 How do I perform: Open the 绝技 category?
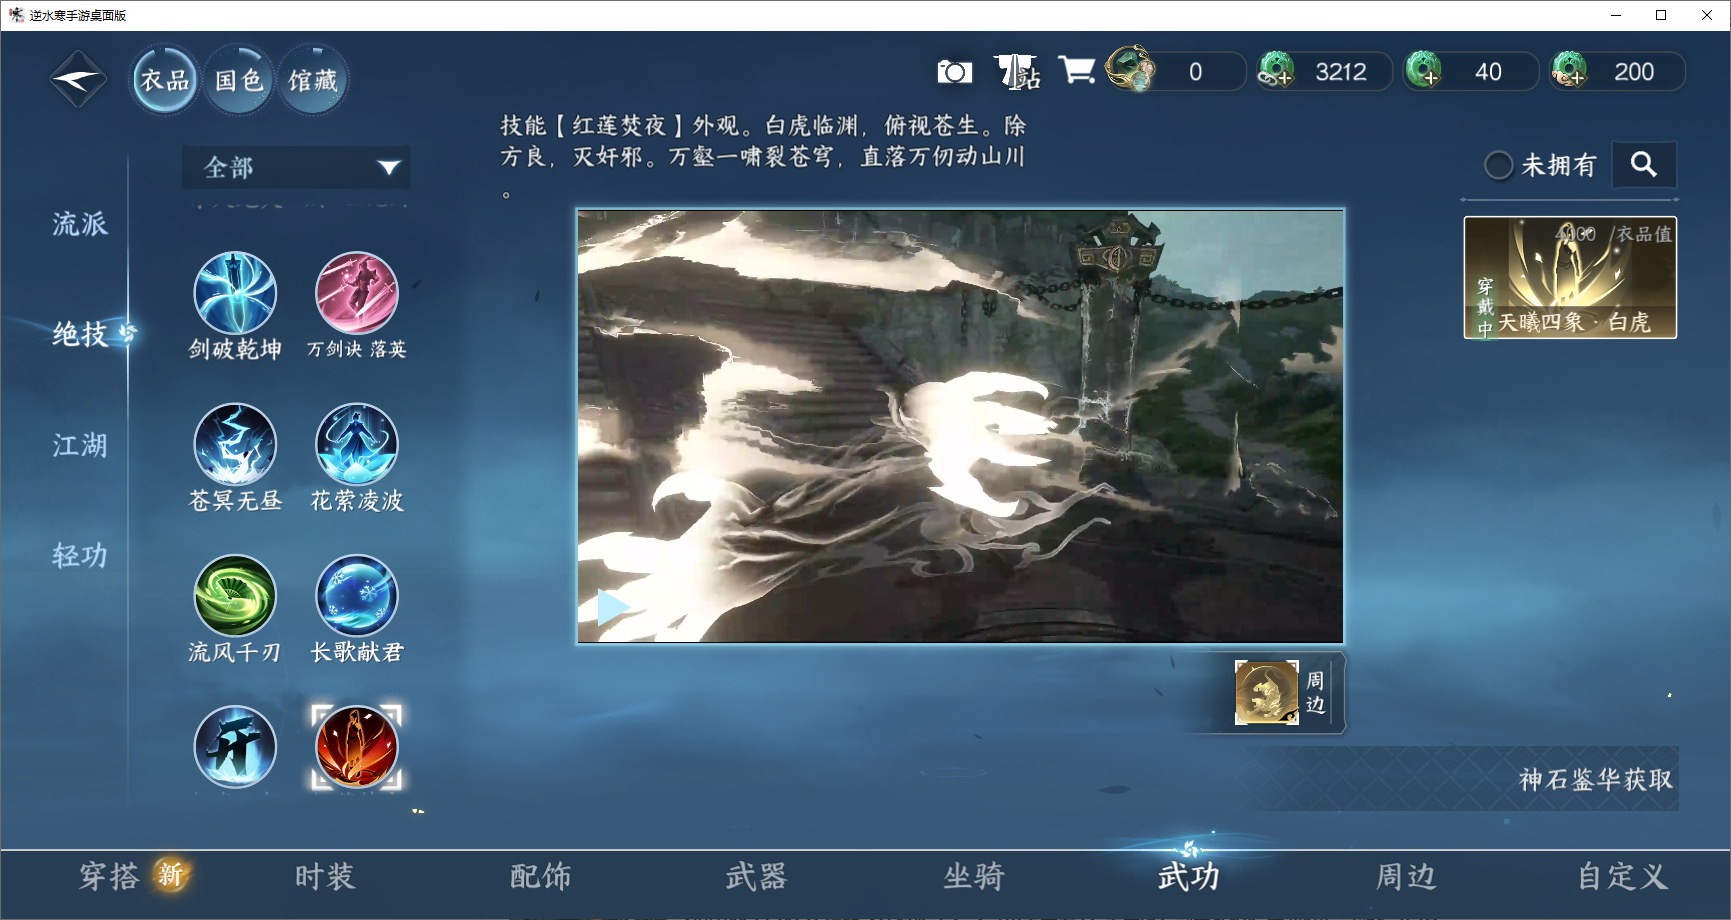[x=80, y=334]
